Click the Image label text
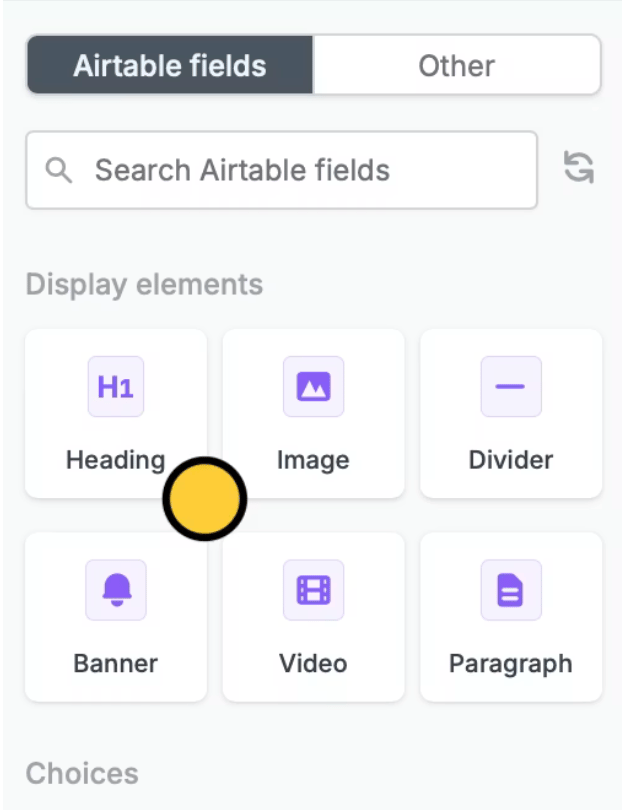622x810 pixels. 313,460
